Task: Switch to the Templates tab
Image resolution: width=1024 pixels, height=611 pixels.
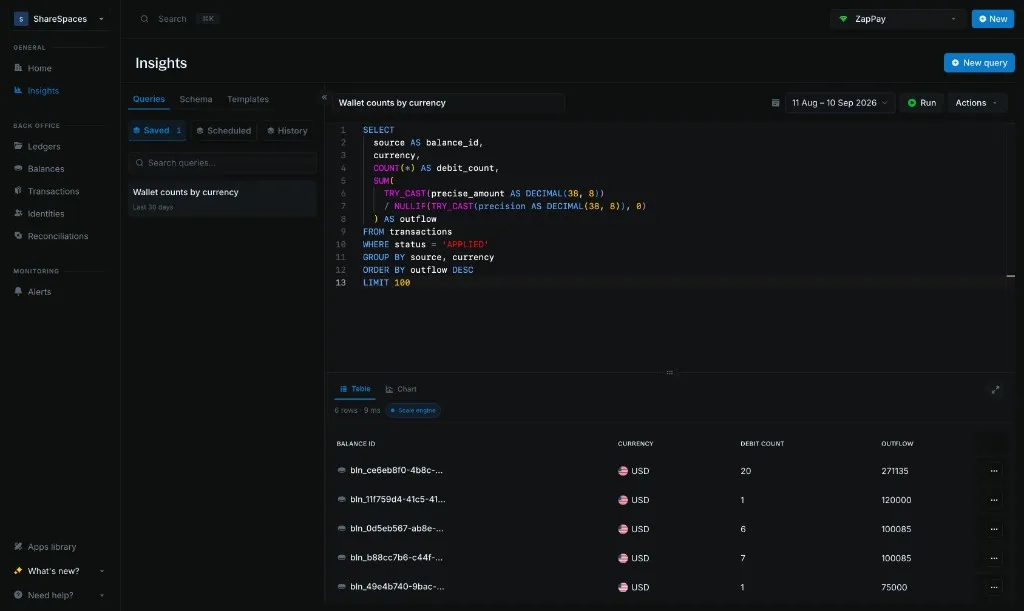Action: click(248, 99)
